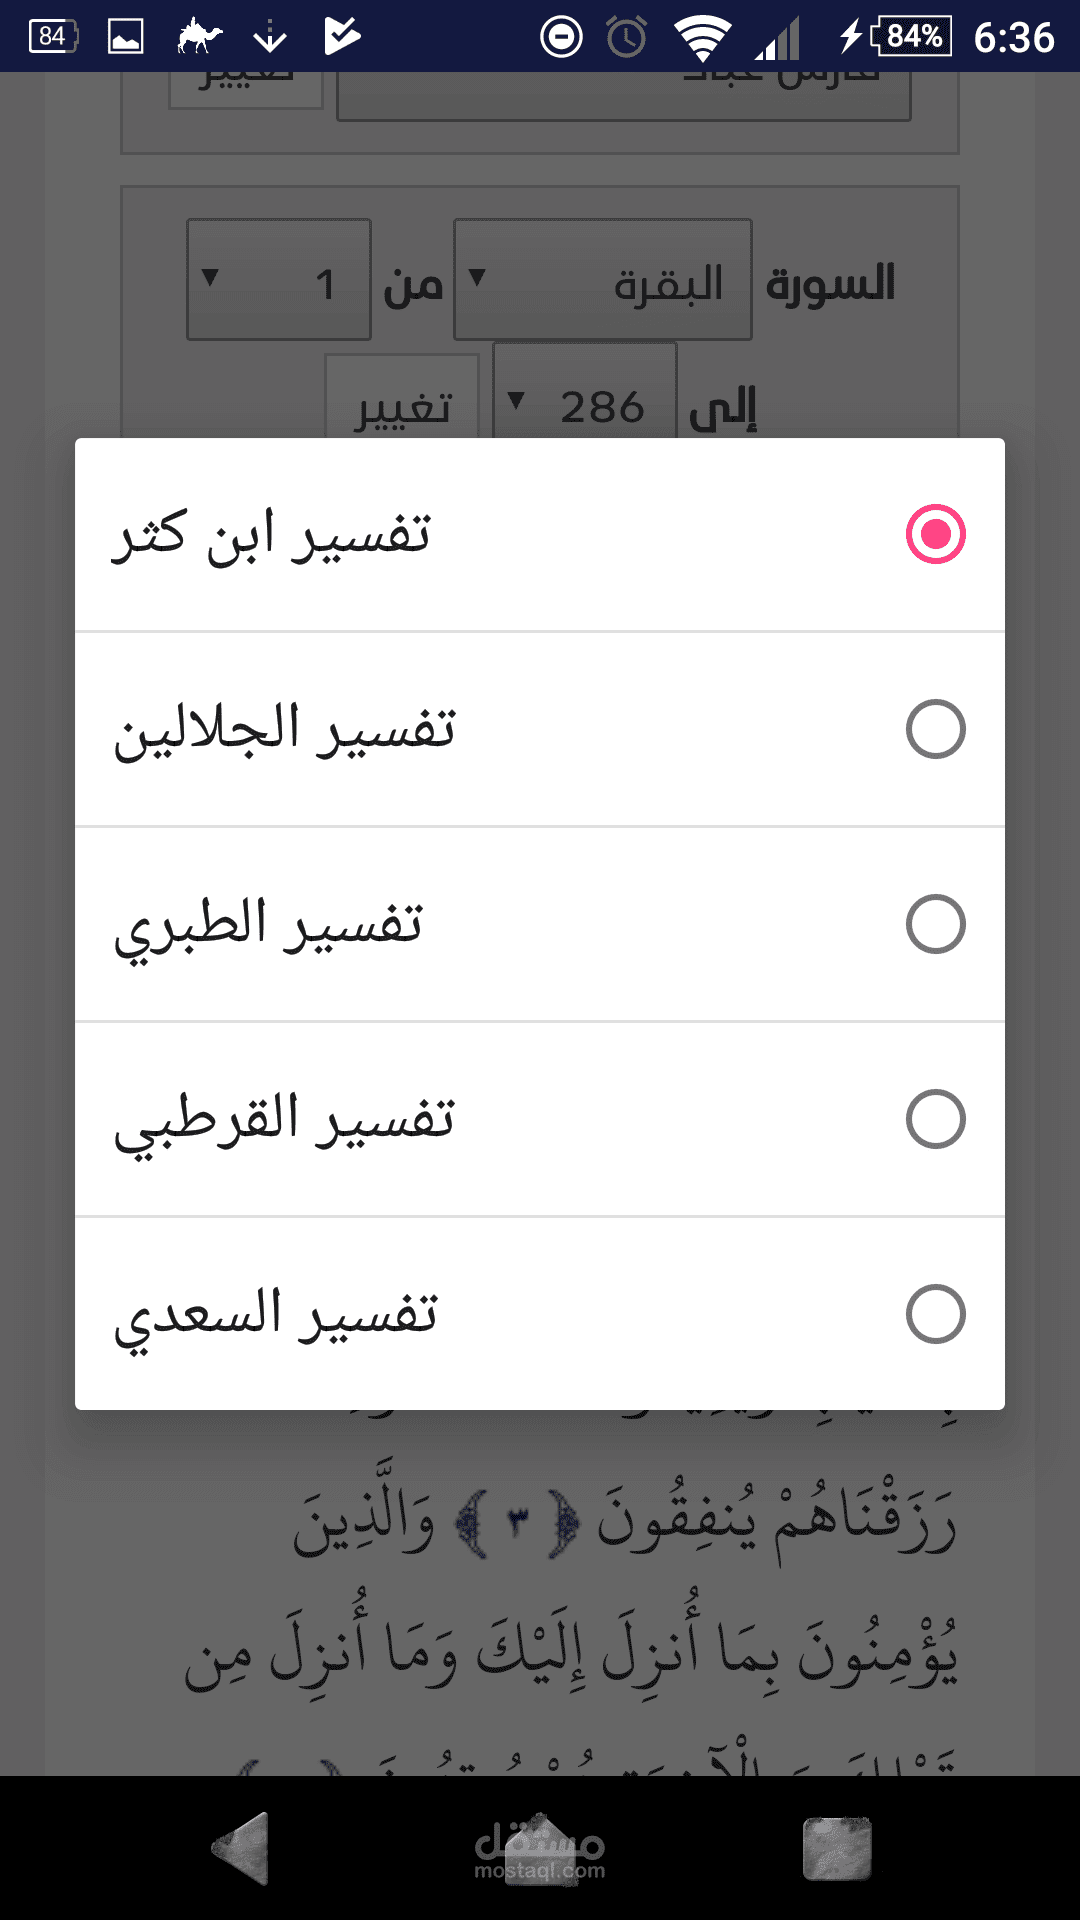The image size is (1080, 1920).
Task: Click the تغيير button beside verse 286
Action: (402, 397)
